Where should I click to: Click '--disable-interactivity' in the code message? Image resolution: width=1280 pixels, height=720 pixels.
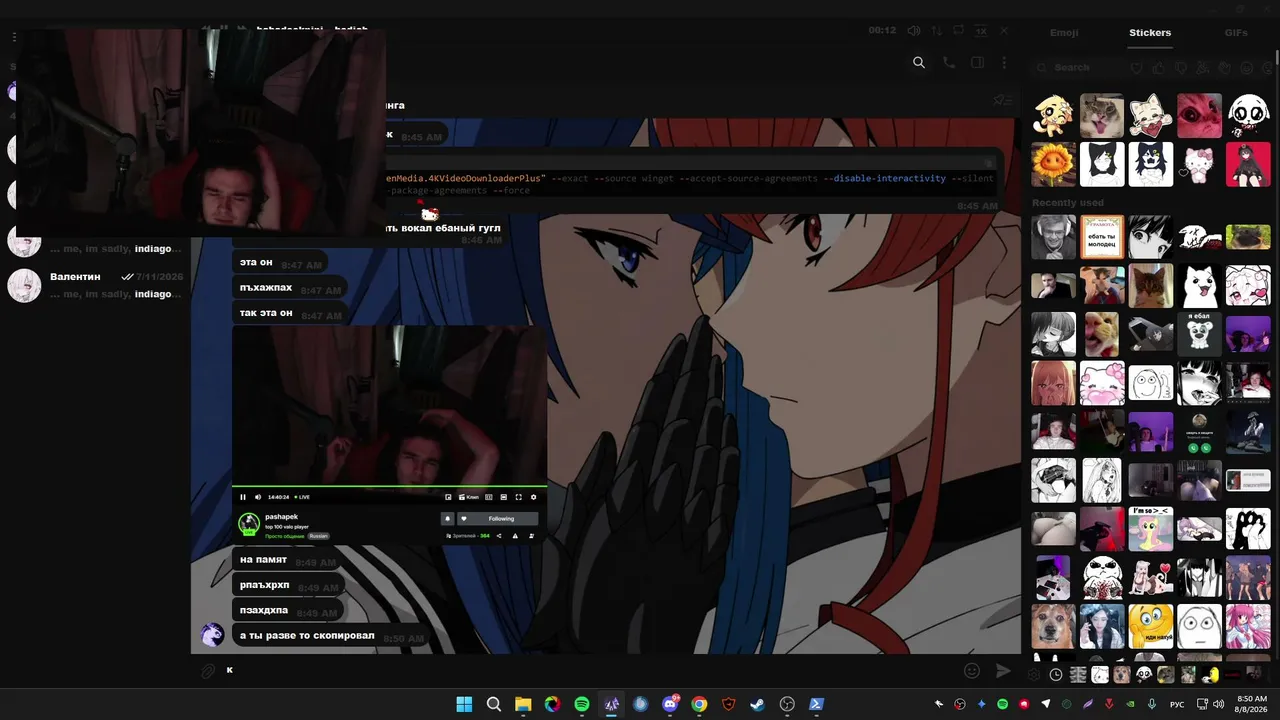pyautogui.click(x=884, y=178)
